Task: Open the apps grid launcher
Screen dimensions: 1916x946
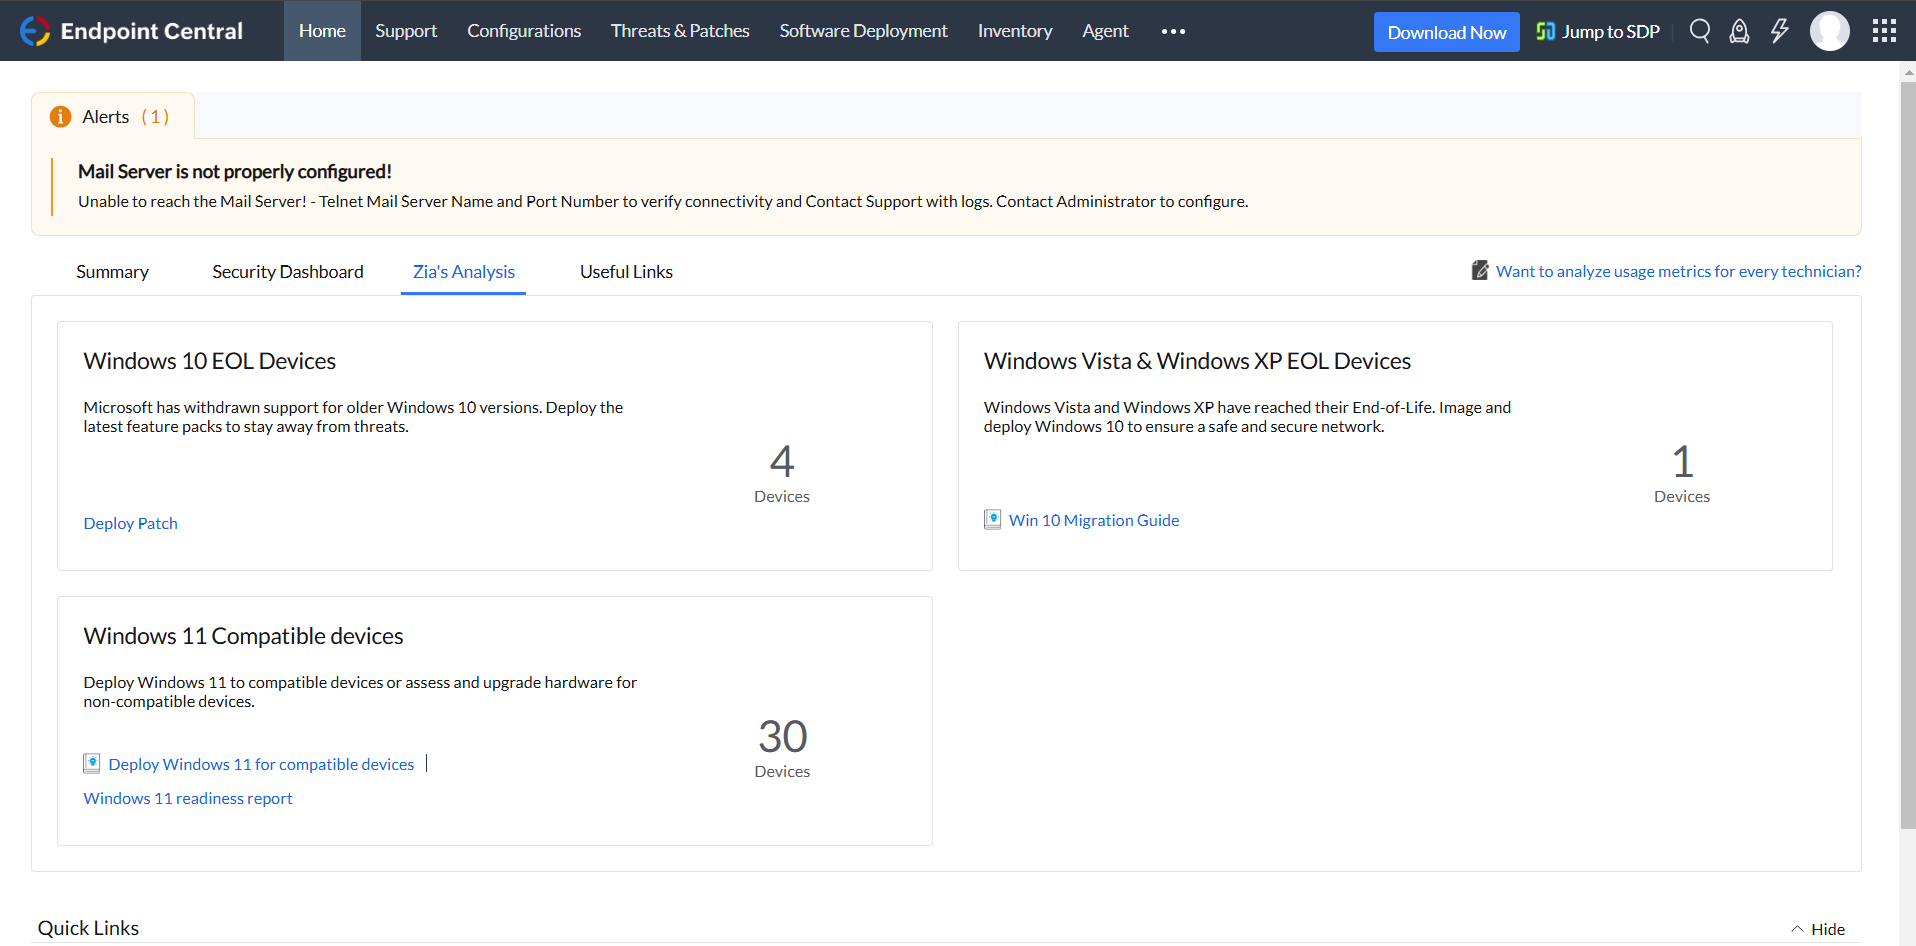Action: coord(1884,31)
